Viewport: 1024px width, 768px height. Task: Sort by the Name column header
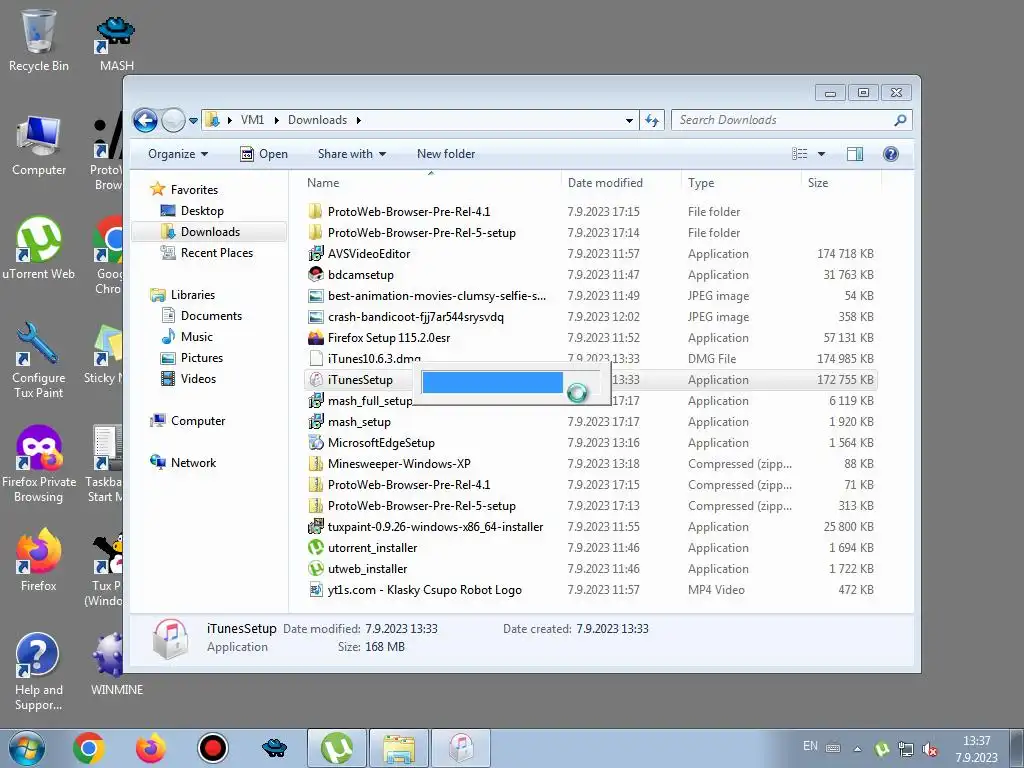431,183
